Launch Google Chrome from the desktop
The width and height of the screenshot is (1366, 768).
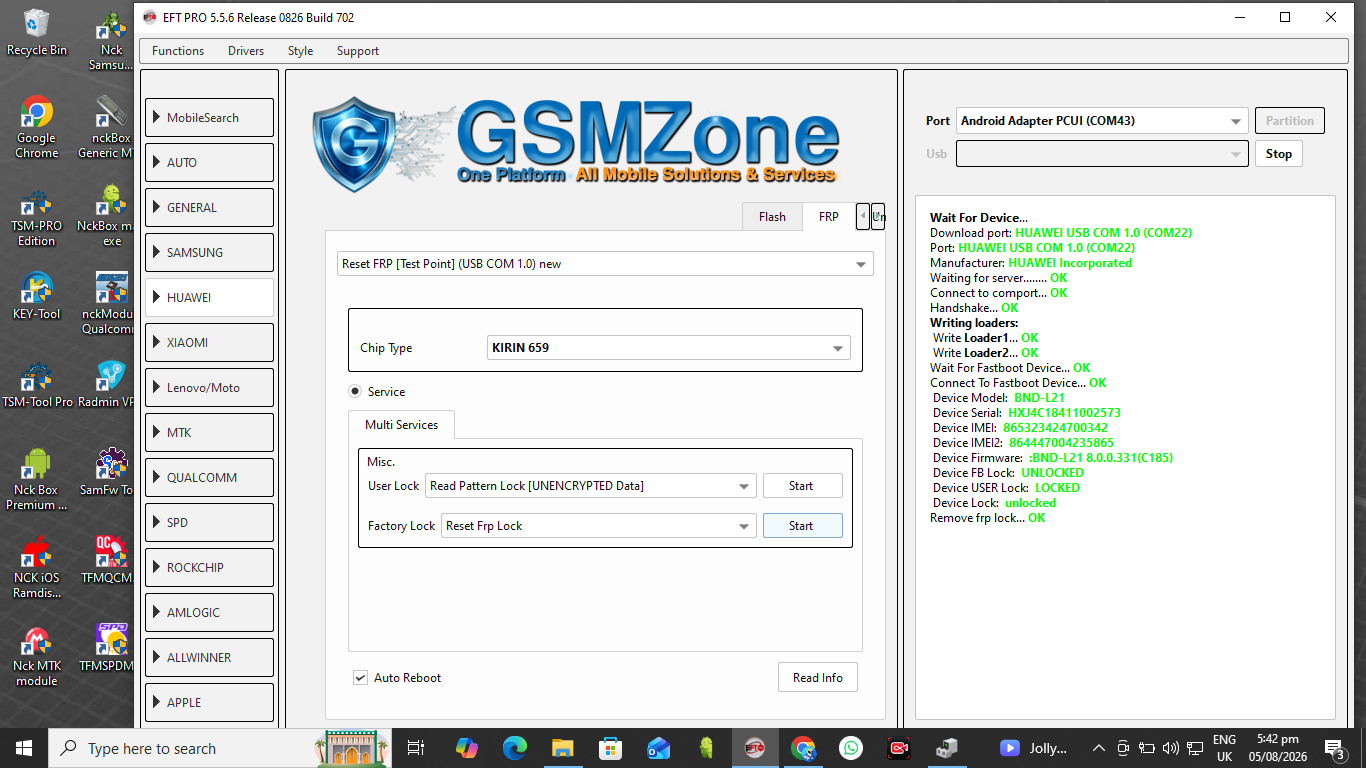pyautogui.click(x=37, y=128)
